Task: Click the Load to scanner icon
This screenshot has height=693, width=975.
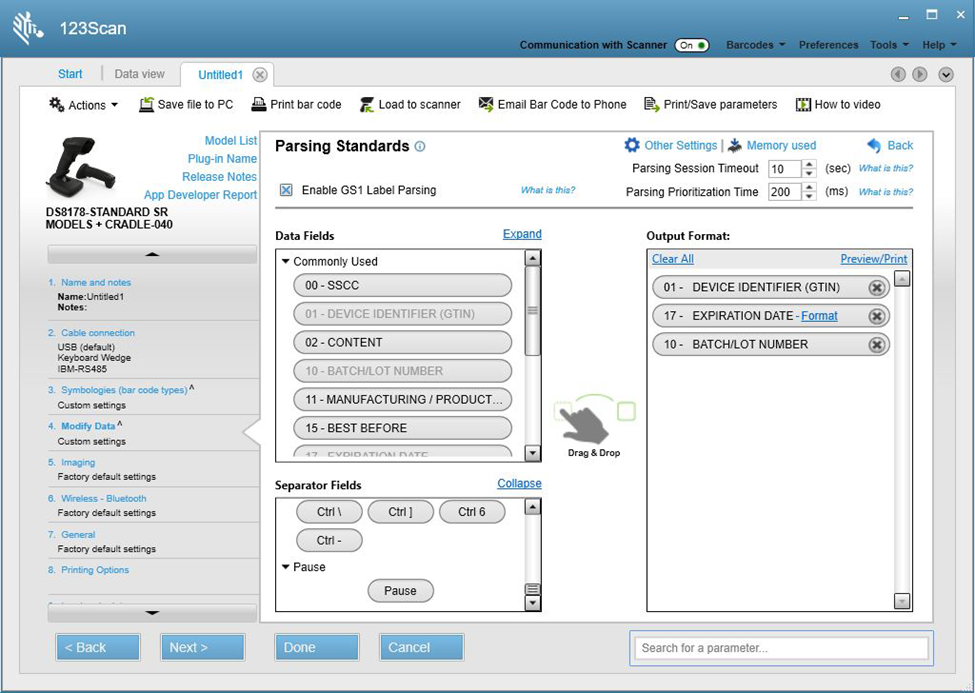Action: click(367, 105)
